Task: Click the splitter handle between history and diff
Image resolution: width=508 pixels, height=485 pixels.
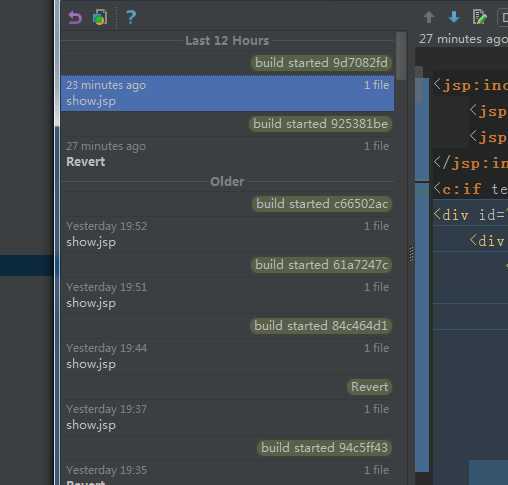Action: tap(411, 254)
